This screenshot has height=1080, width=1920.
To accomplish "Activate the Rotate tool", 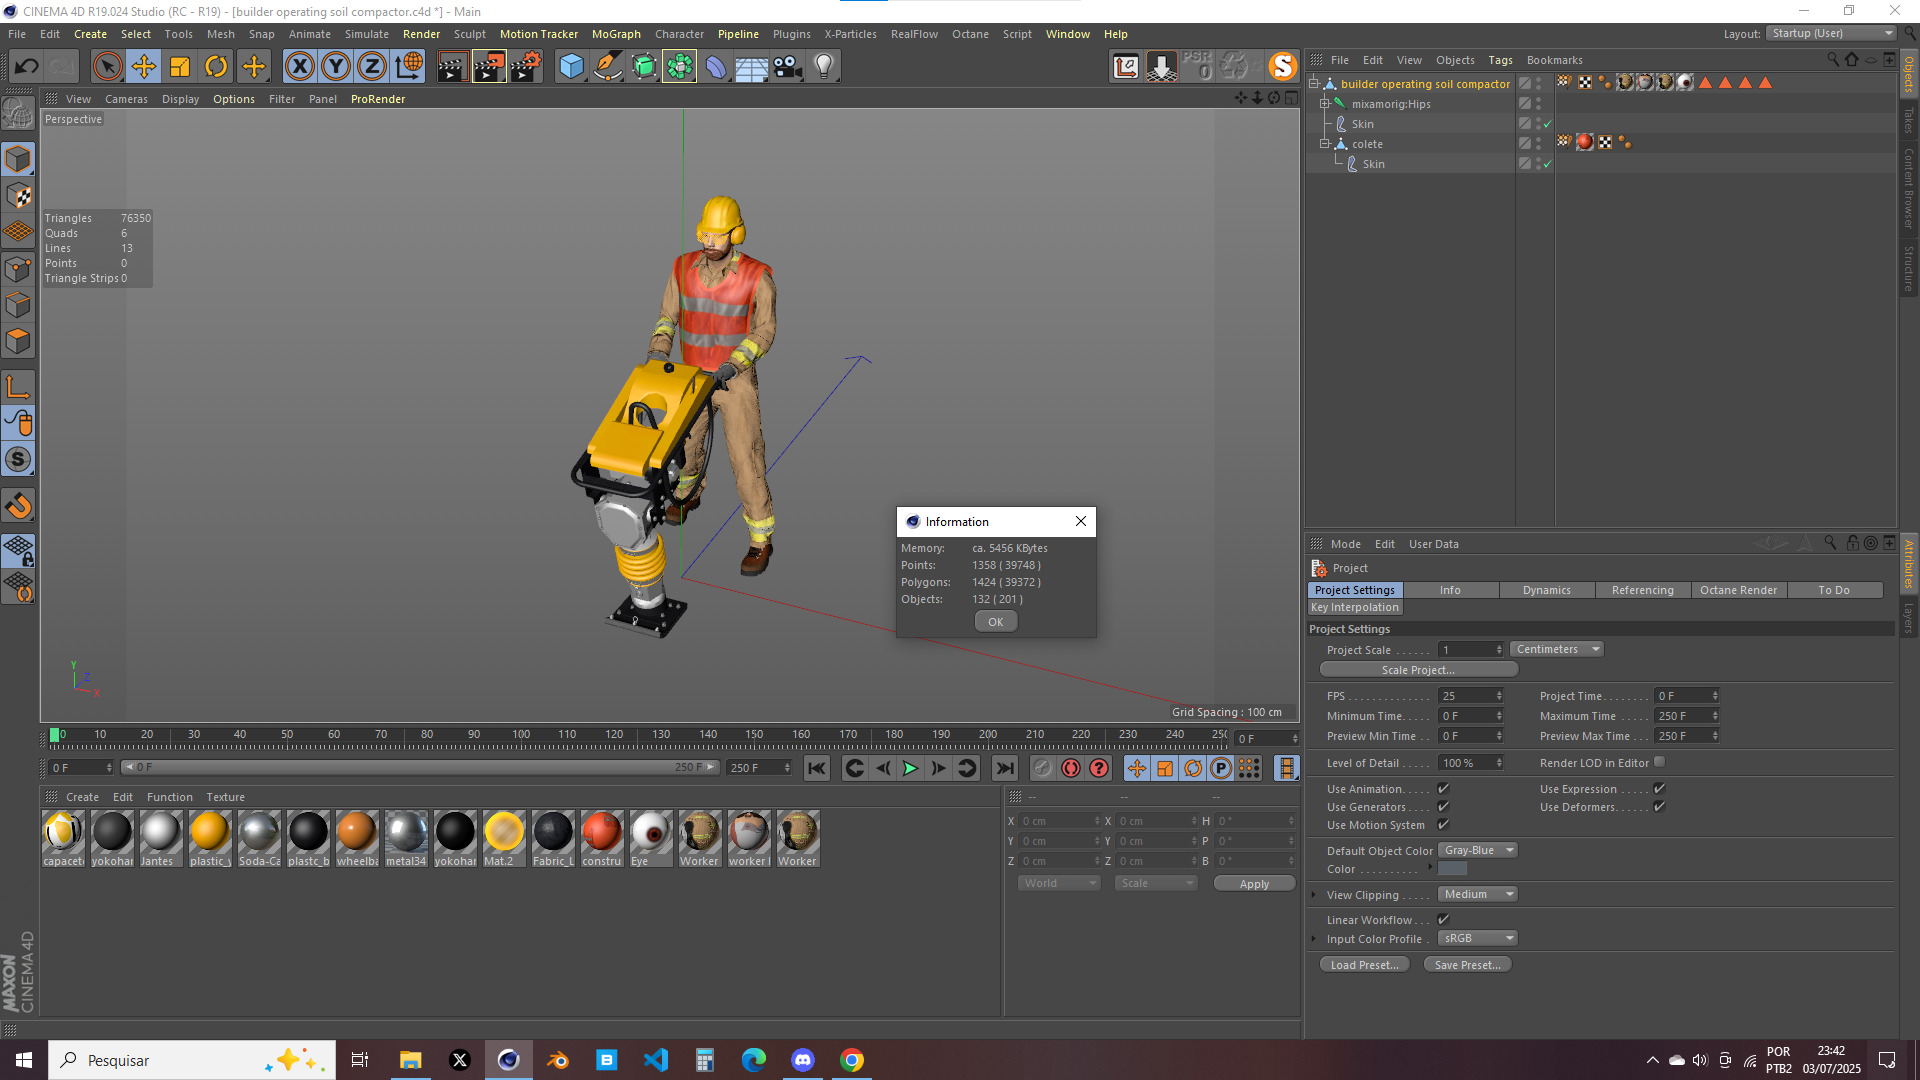I will pos(216,67).
